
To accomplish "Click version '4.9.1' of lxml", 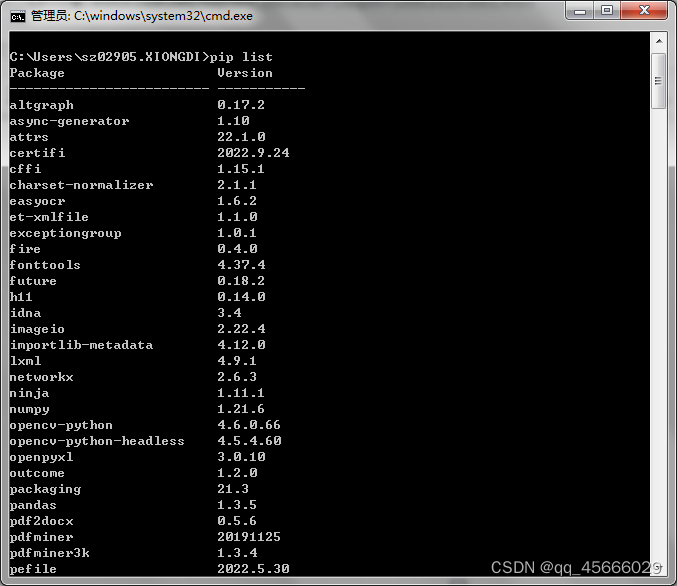I will (x=237, y=361).
